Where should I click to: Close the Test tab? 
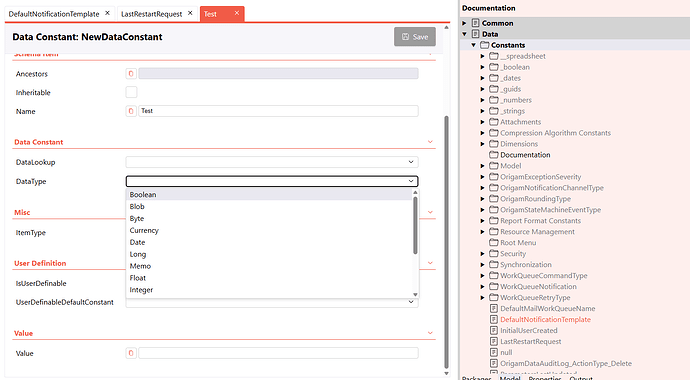(x=237, y=13)
